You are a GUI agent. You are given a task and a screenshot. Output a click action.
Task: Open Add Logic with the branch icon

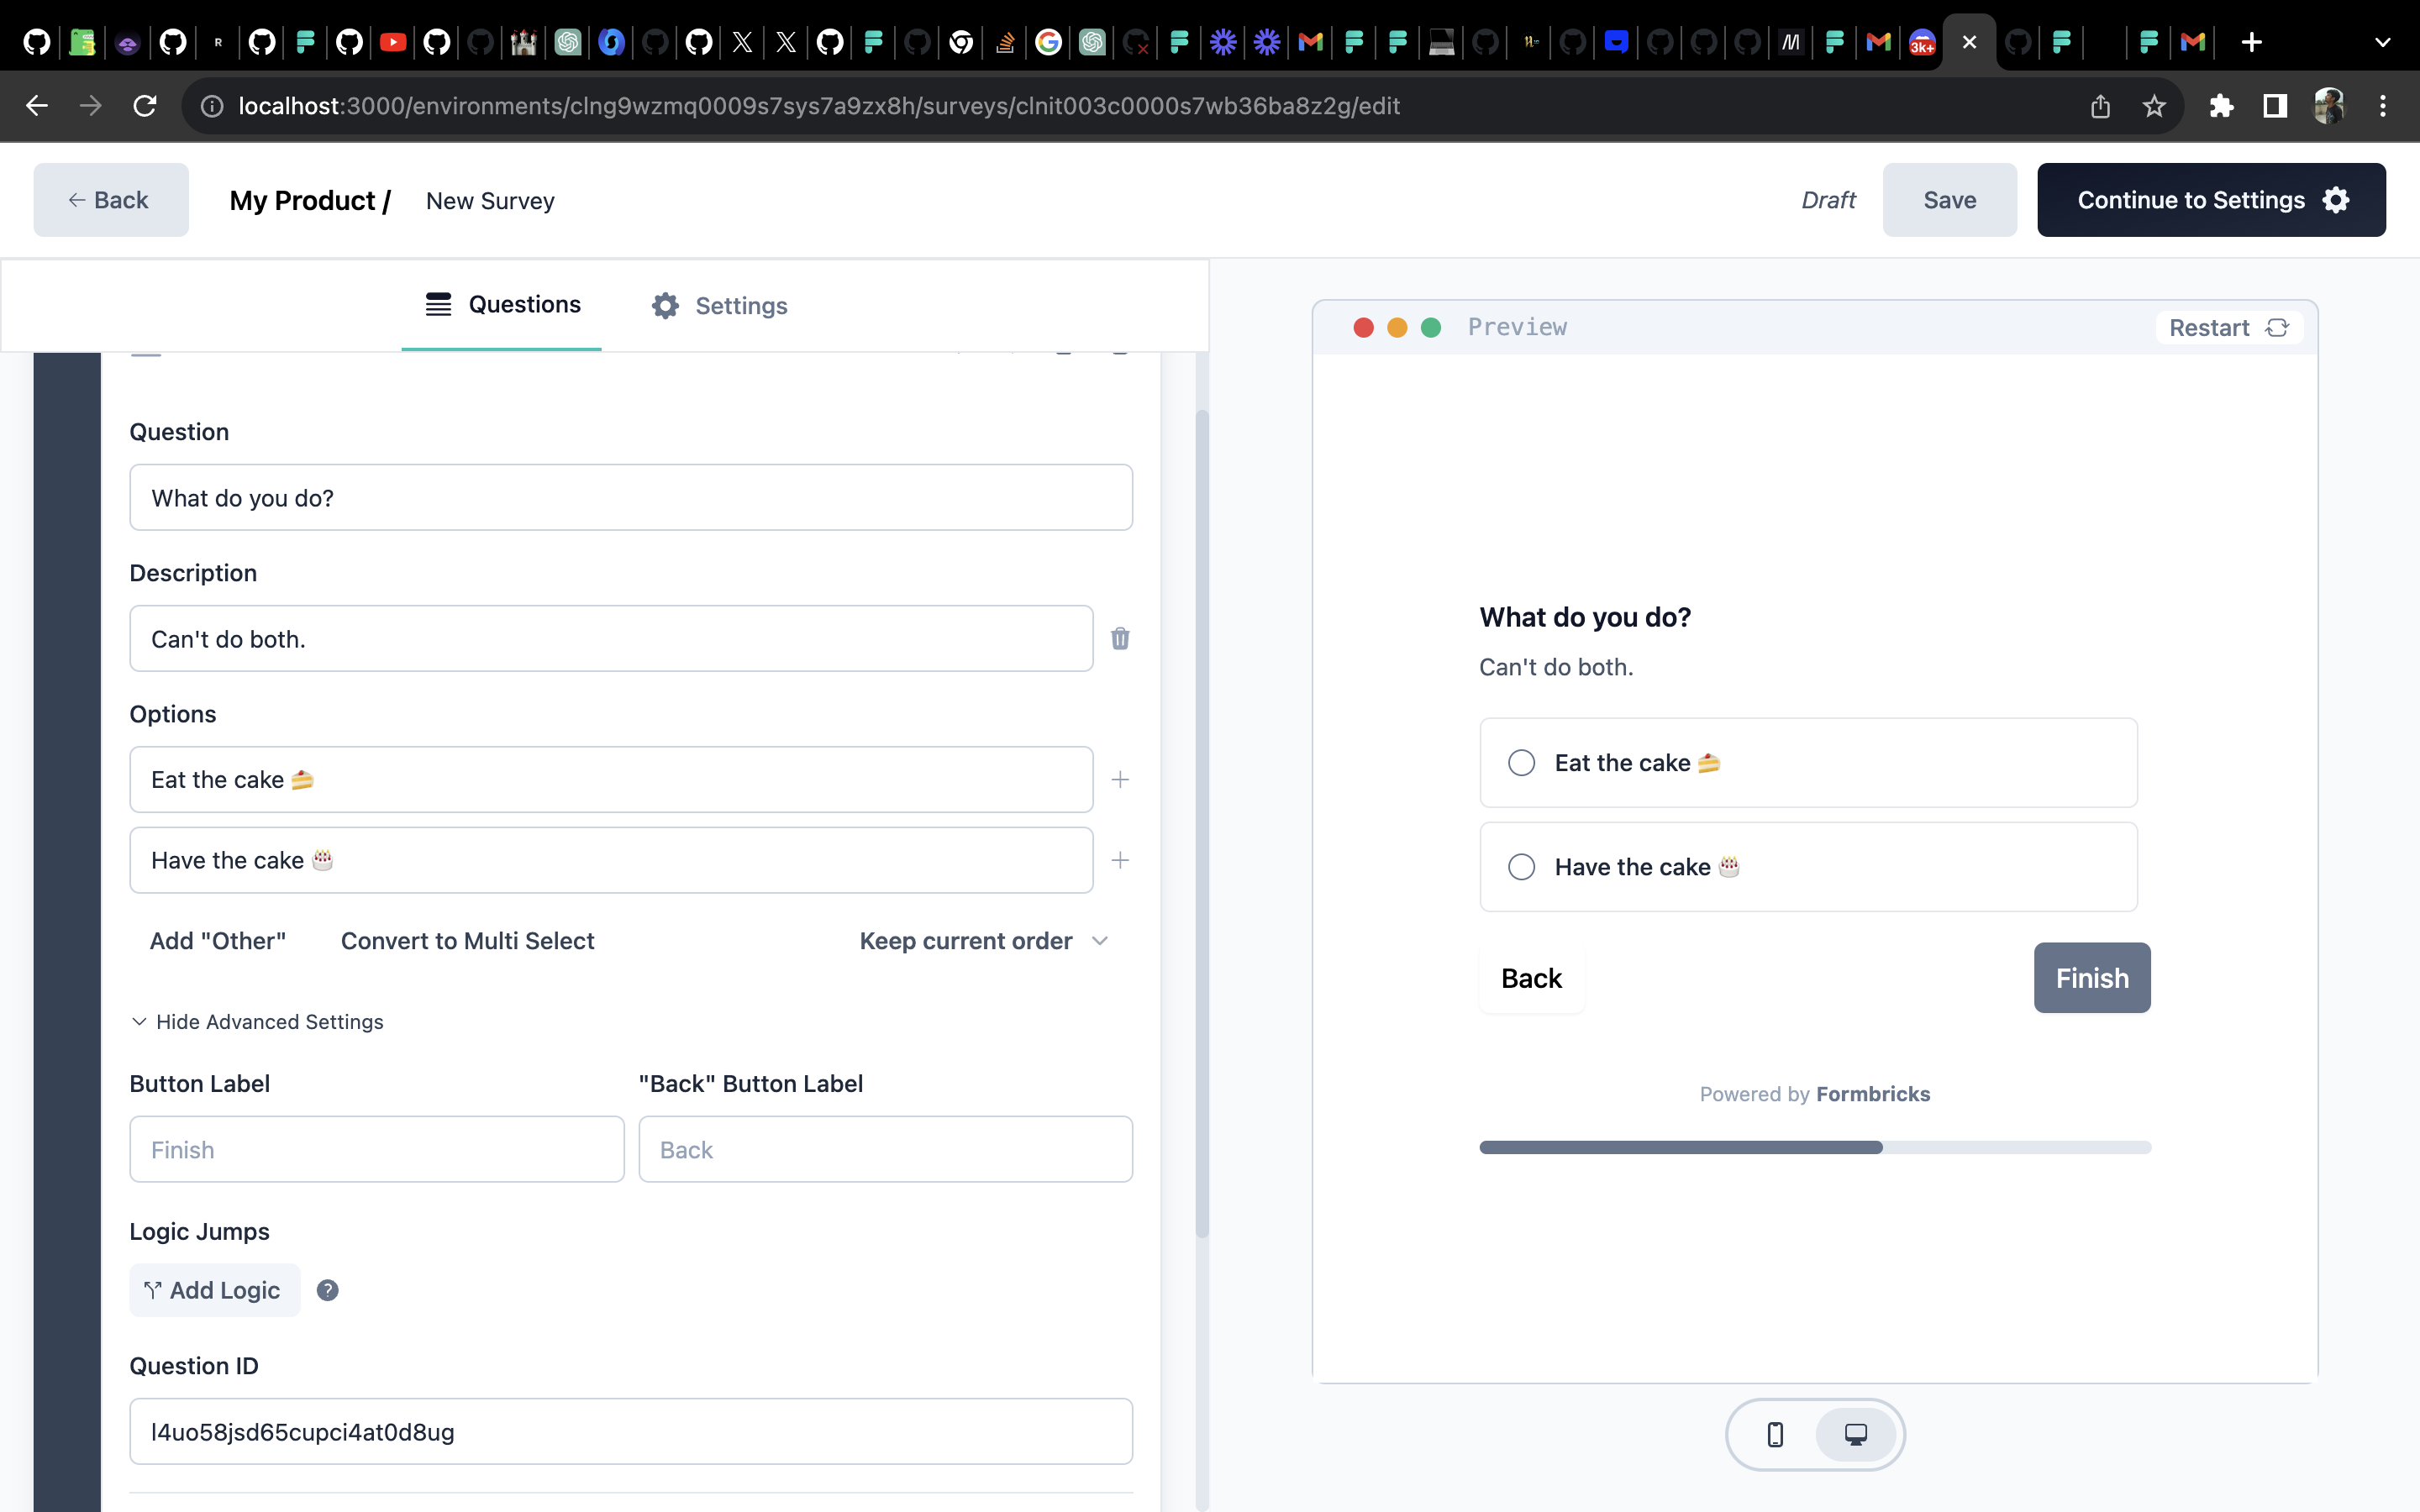pos(214,1290)
